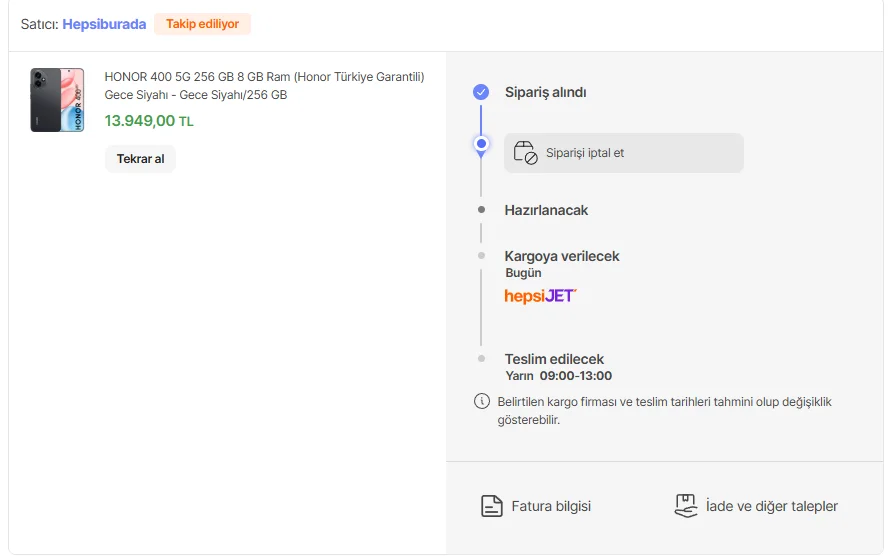Click the blue checkmark beside Sipariş alındı
The height and width of the screenshot is (558, 891).
481,92
